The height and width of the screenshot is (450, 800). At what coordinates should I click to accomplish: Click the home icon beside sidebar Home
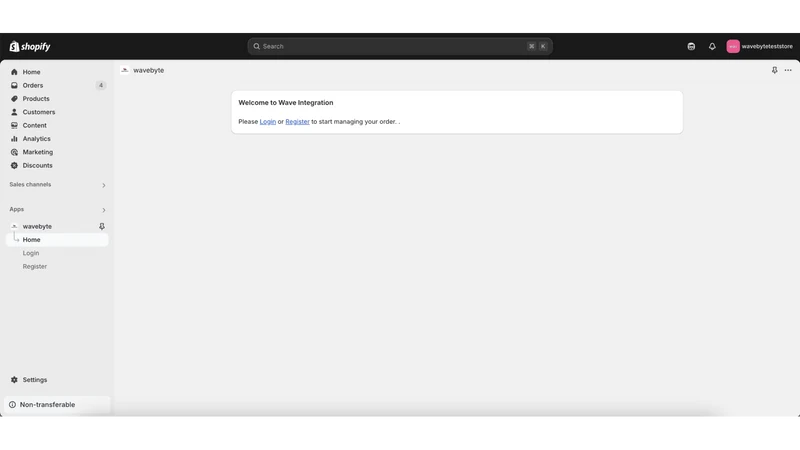(x=14, y=72)
